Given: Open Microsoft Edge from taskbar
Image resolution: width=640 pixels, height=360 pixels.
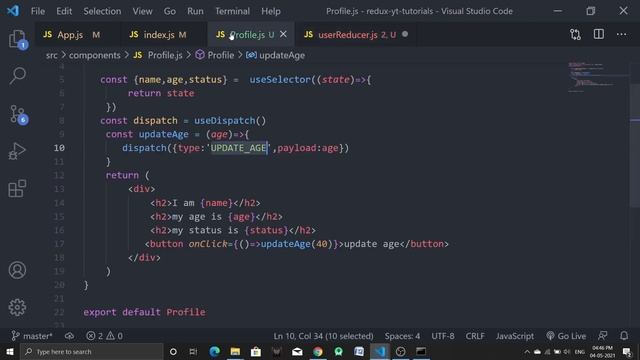Looking at the screenshot, I should 214,351.
